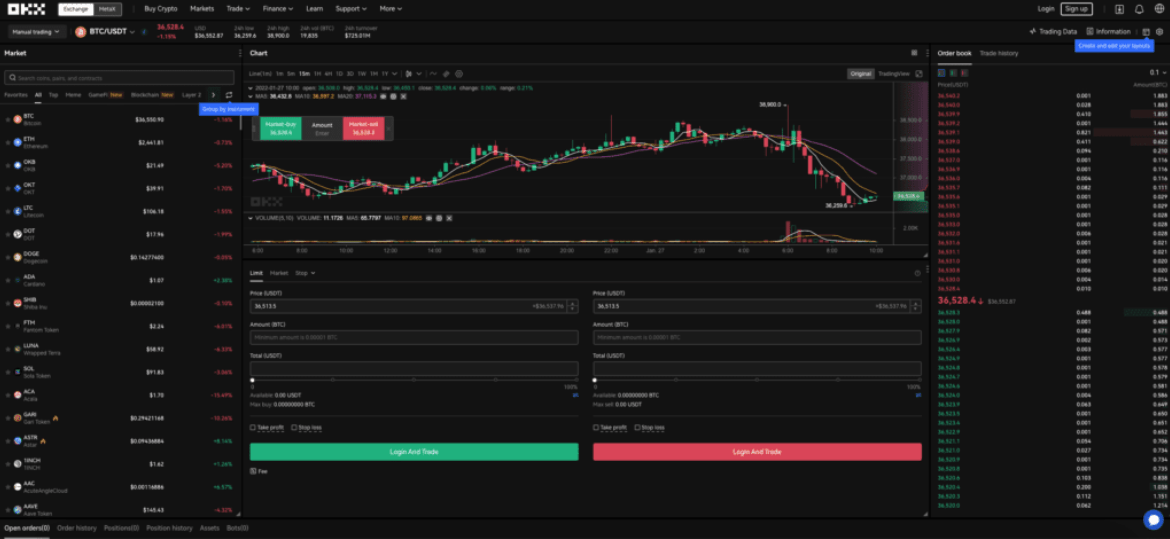
Task: Open the order book depth 0.1 dropdown
Action: point(1158,72)
